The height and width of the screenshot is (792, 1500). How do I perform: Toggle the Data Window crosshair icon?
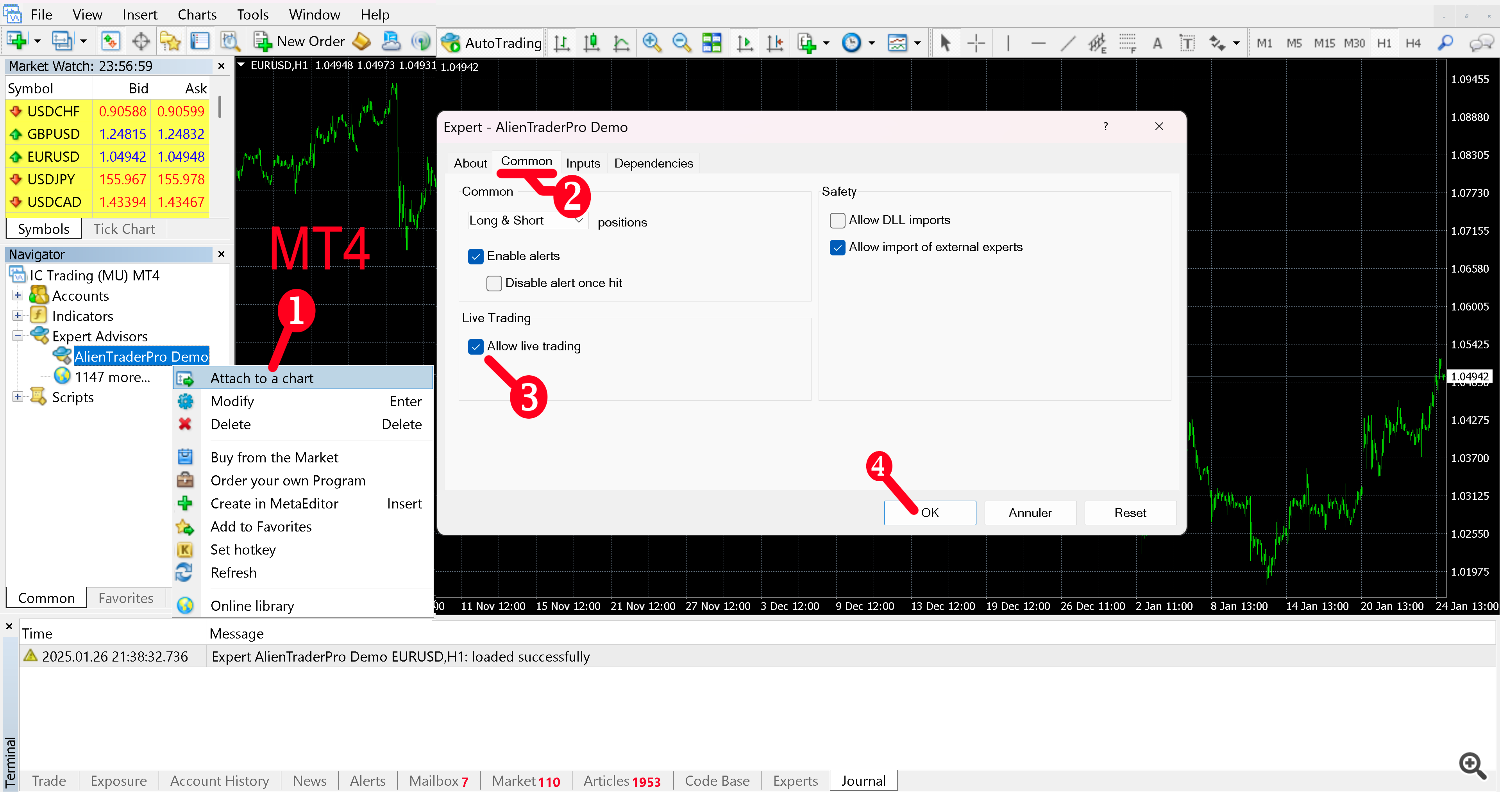(141, 42)
